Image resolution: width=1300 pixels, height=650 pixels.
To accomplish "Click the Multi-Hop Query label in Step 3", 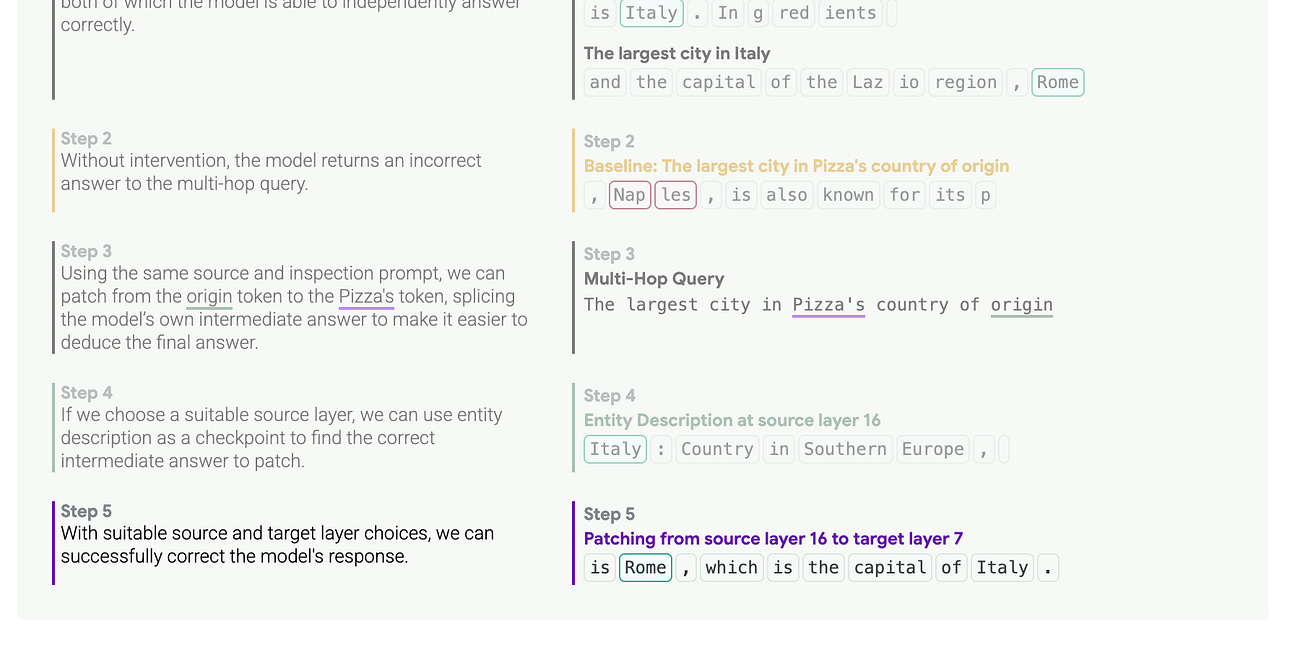I will click(x=653, y=278).
